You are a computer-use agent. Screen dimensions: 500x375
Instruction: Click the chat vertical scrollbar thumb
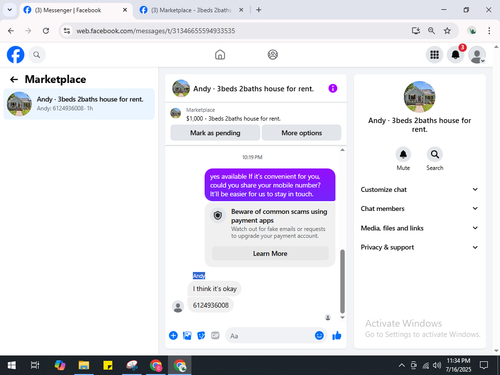click(x=342, y=281)
